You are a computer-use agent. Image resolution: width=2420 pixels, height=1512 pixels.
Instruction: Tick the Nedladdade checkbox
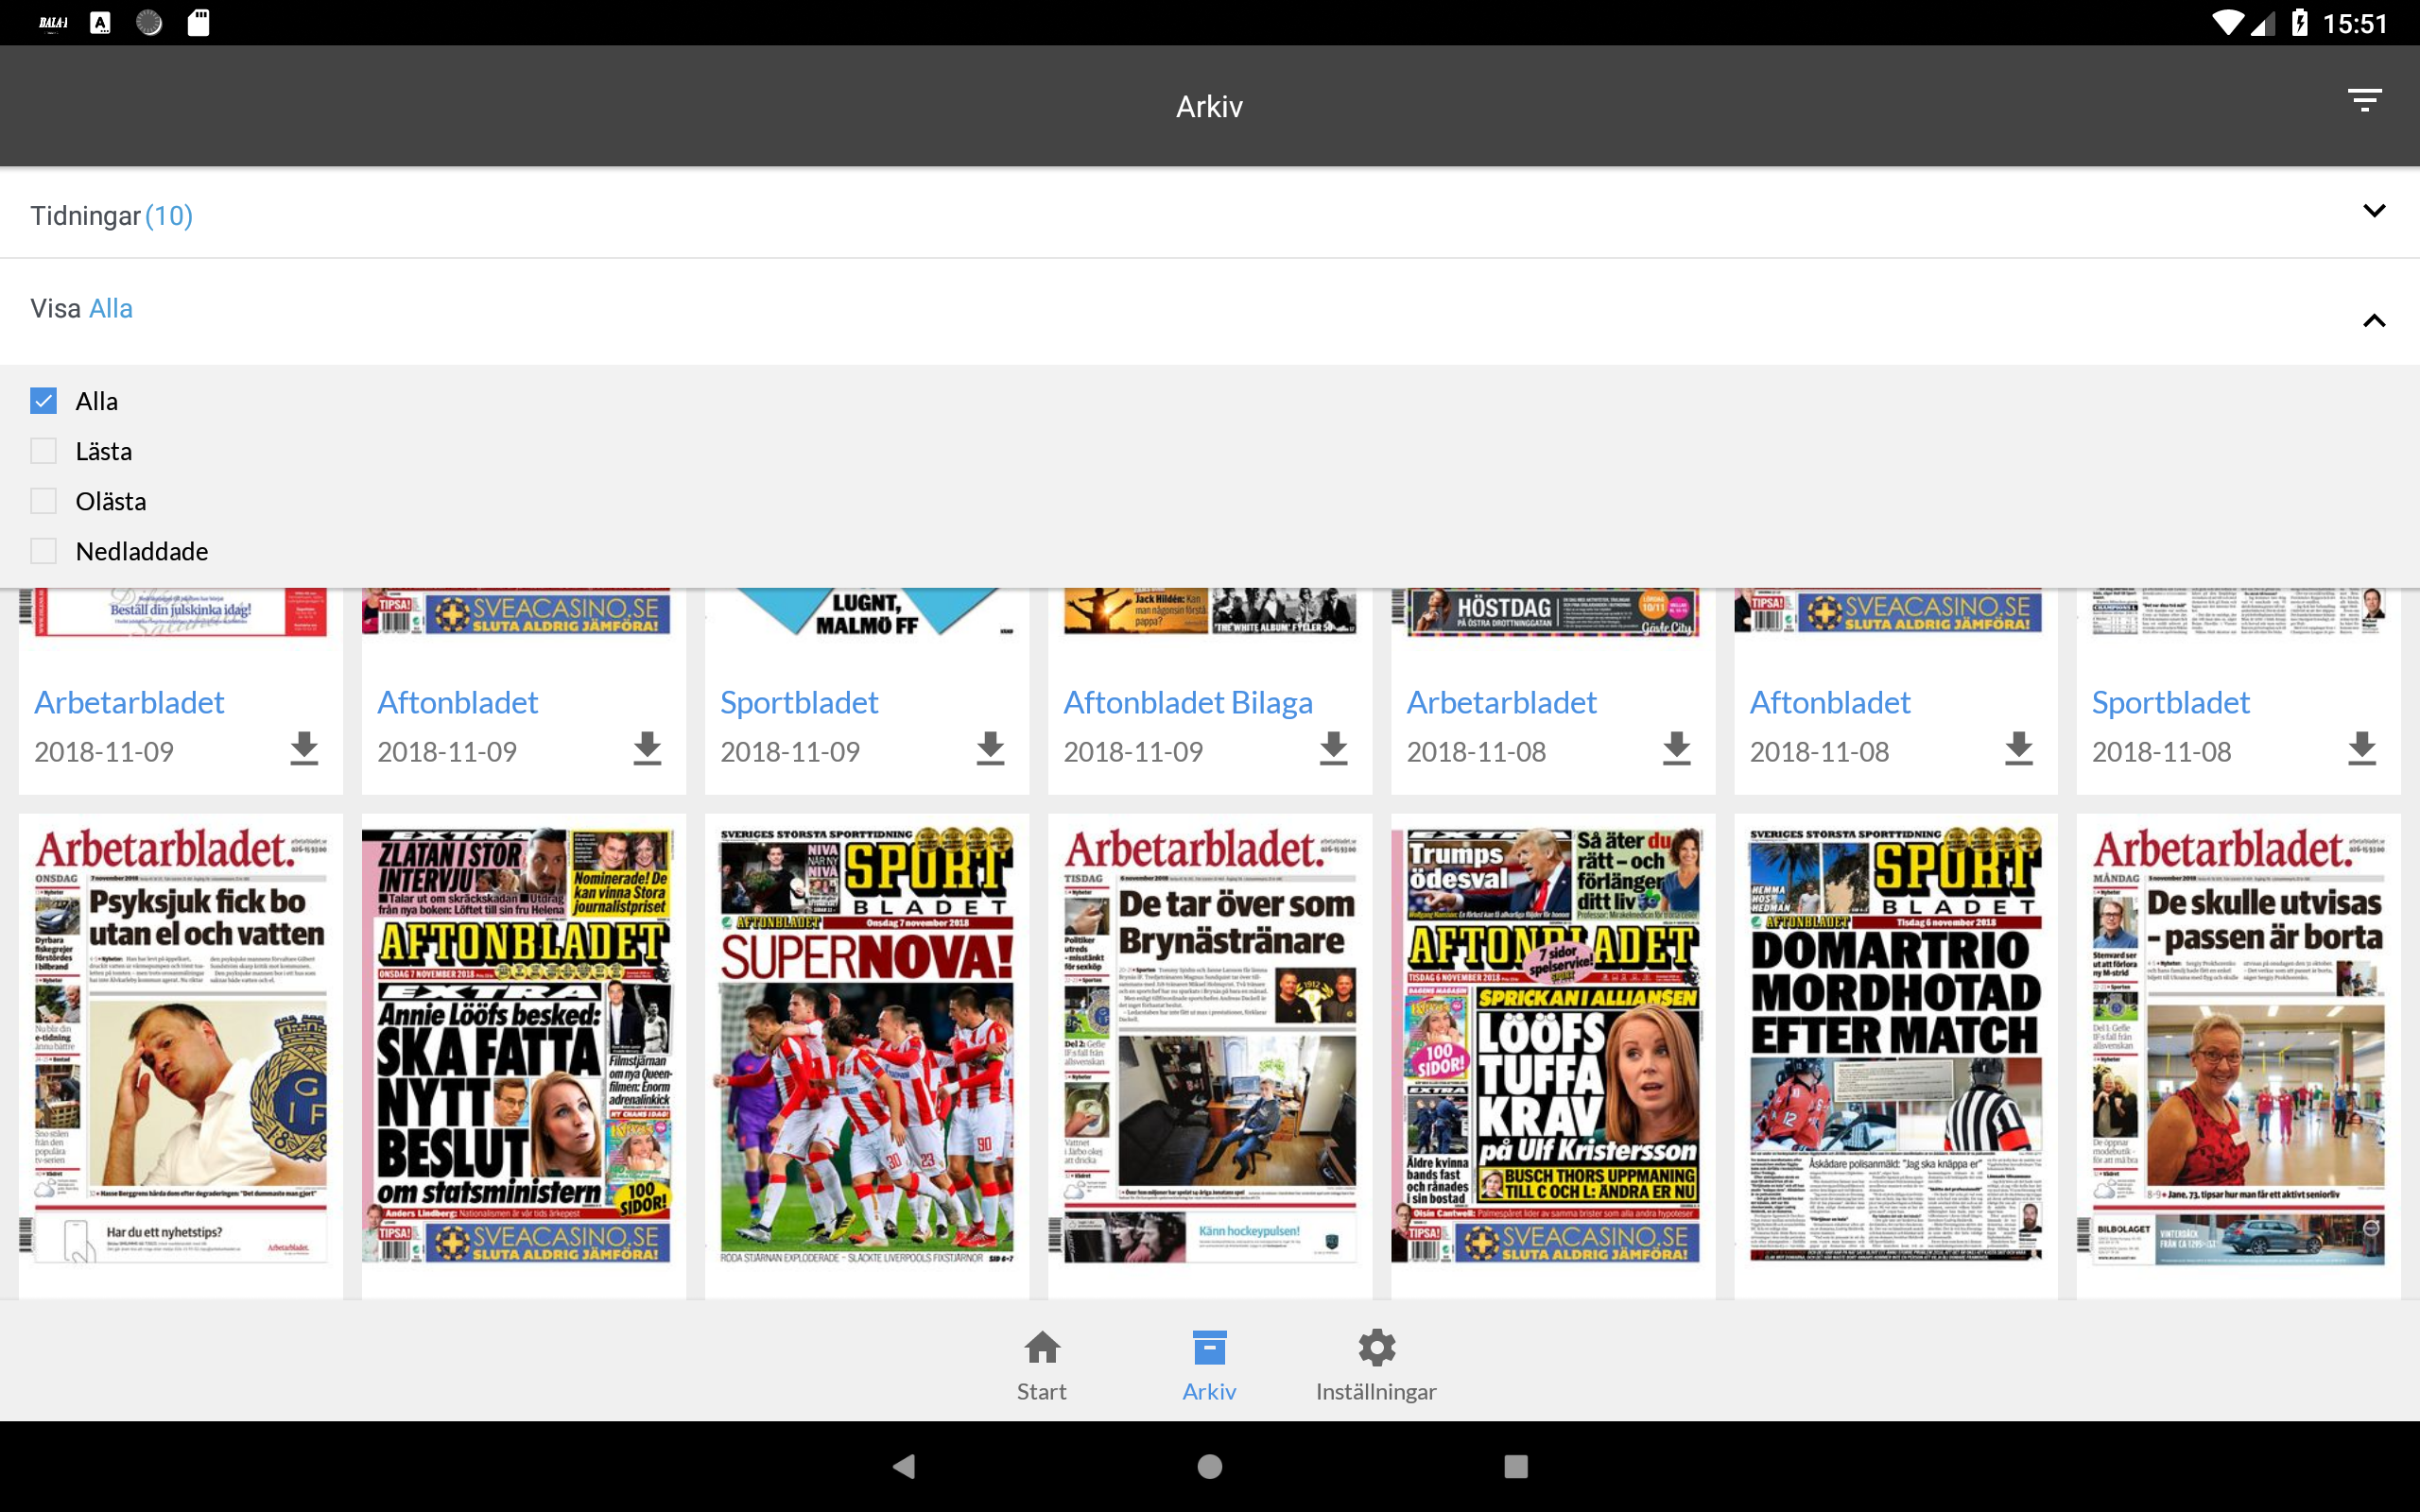pyautogui.click(x=43, y=551)
